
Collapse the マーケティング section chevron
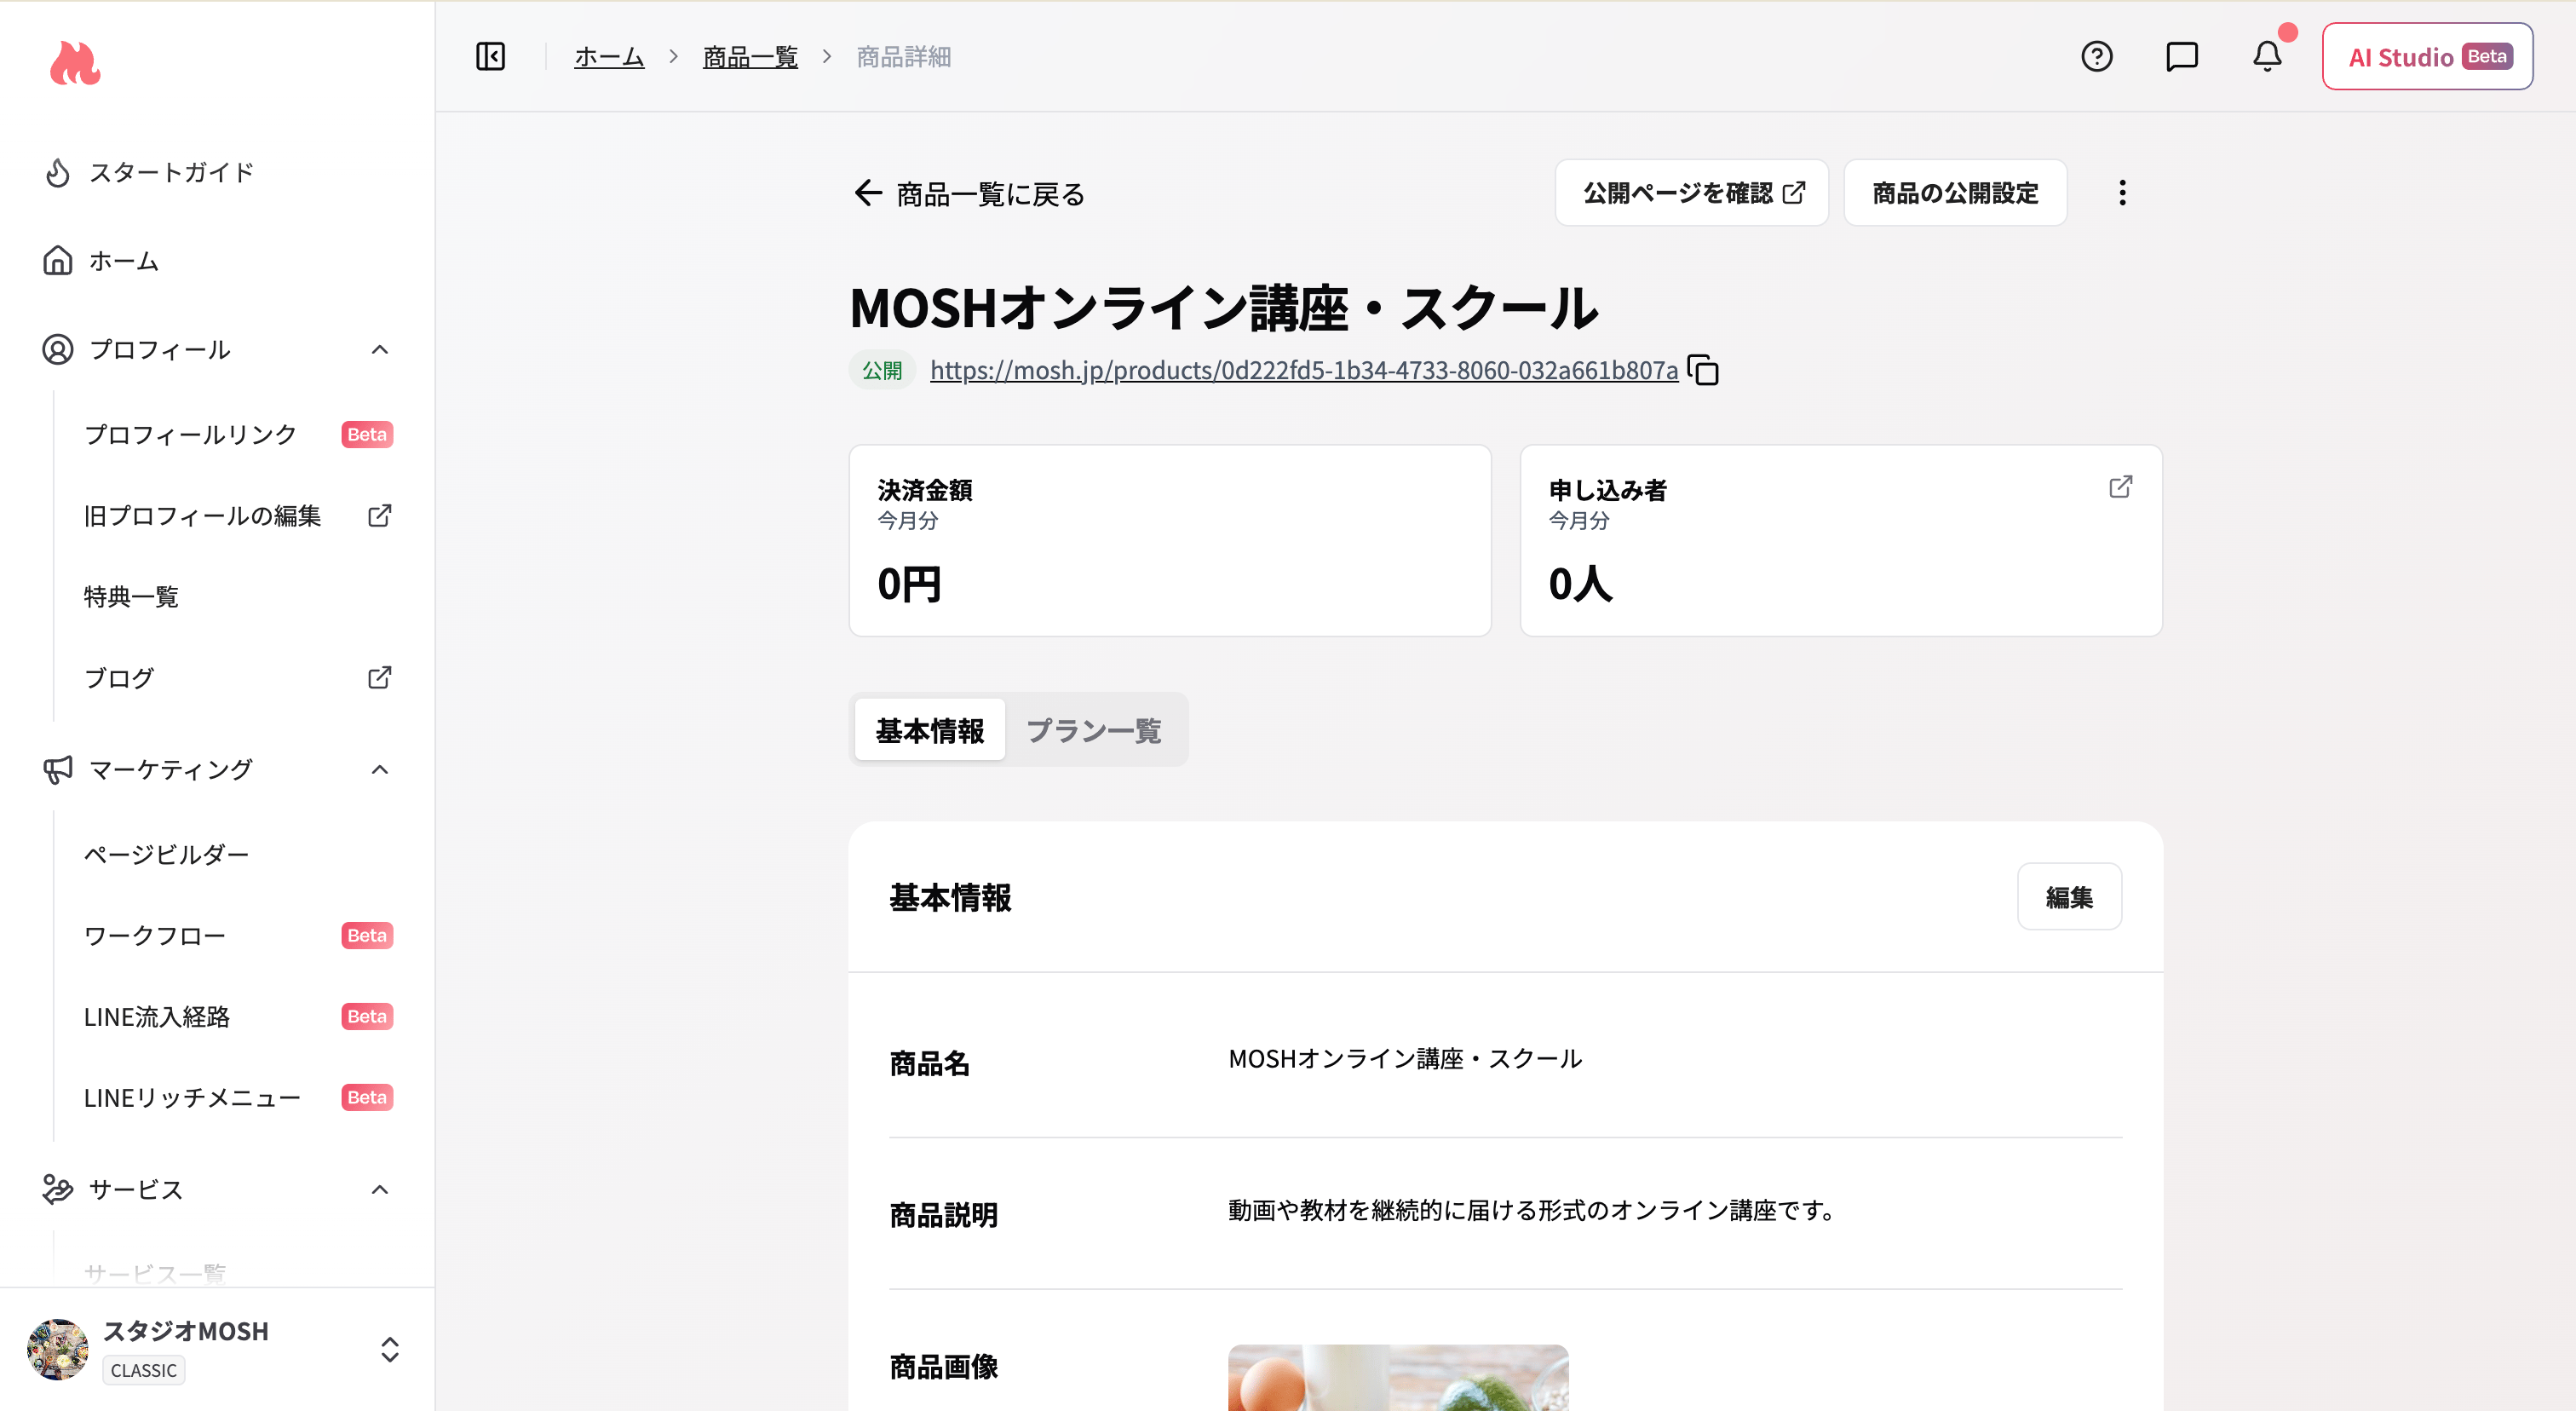point(379,770)
